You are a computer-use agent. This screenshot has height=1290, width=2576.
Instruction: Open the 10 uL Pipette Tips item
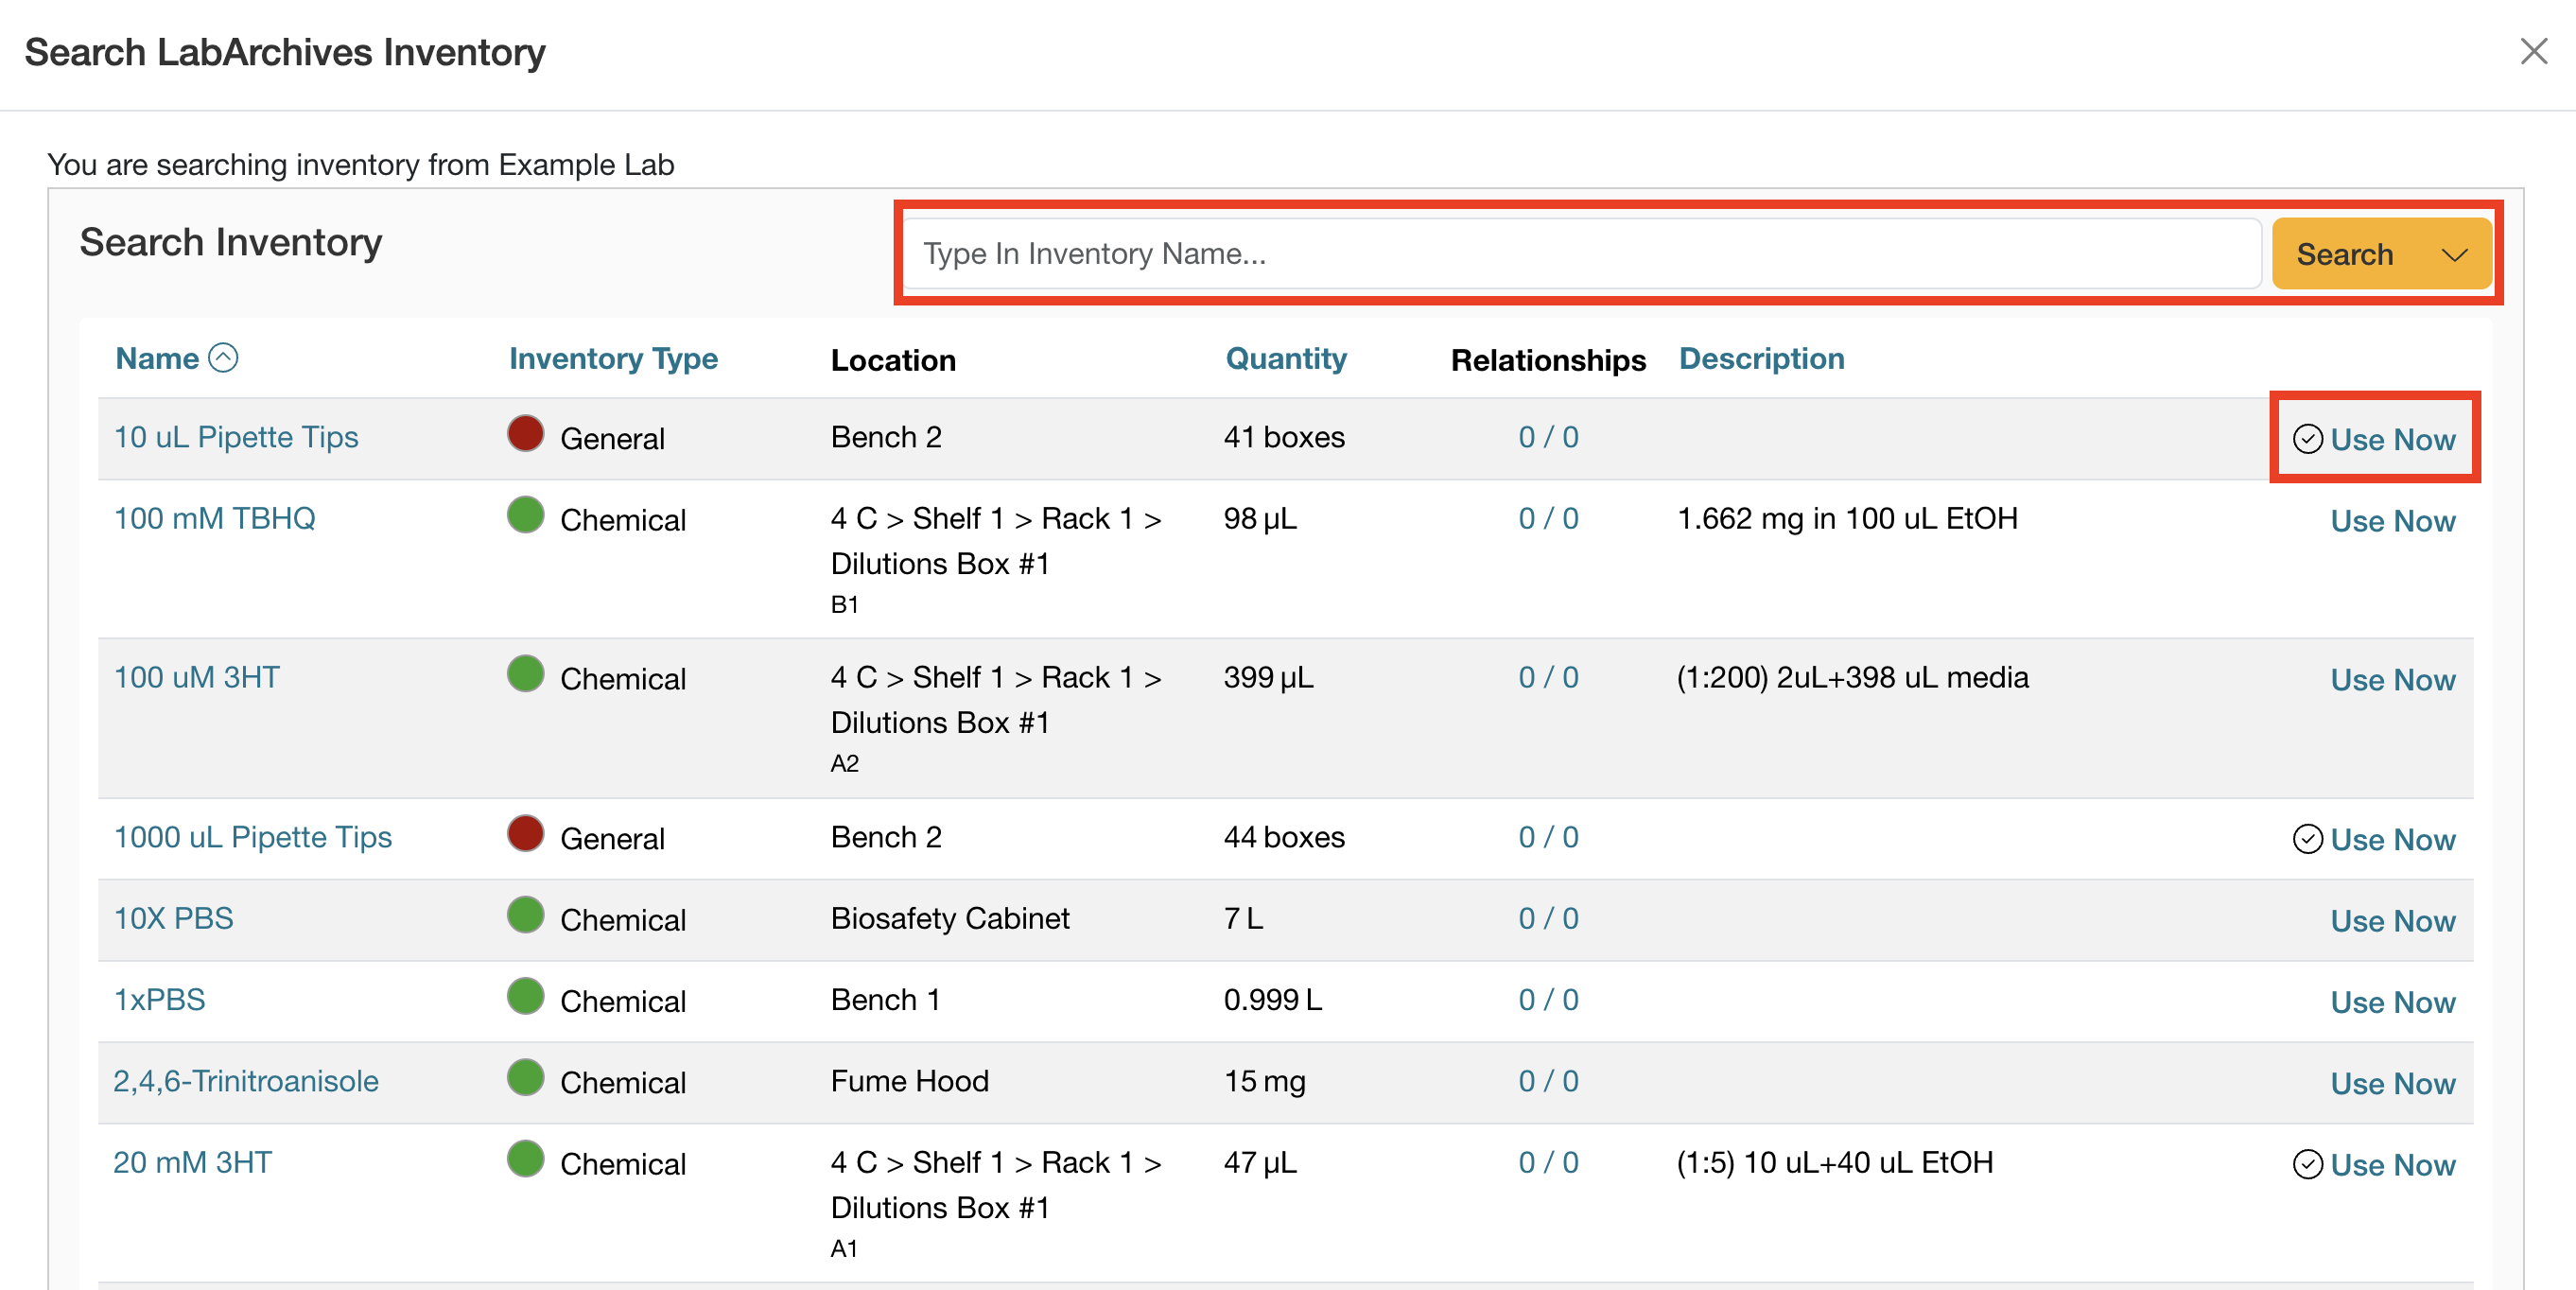click(x=236, y=437)
